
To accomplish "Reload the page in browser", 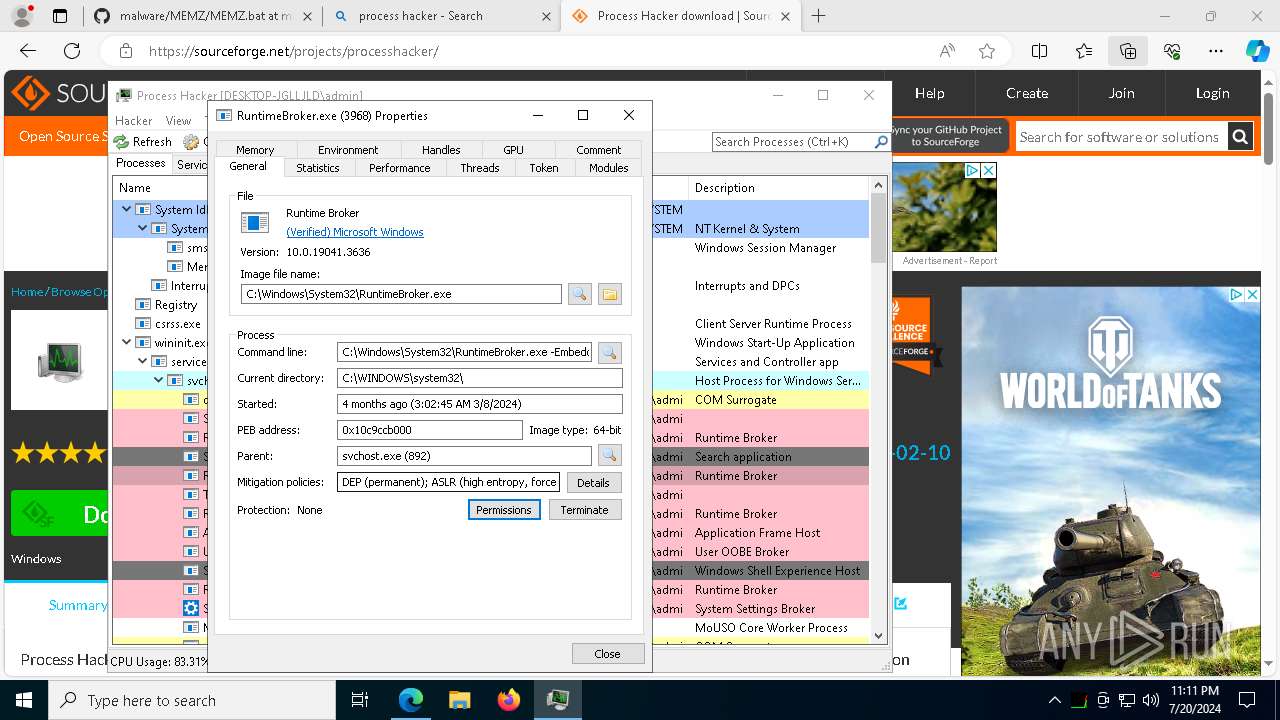I will (x=72, y=51).
